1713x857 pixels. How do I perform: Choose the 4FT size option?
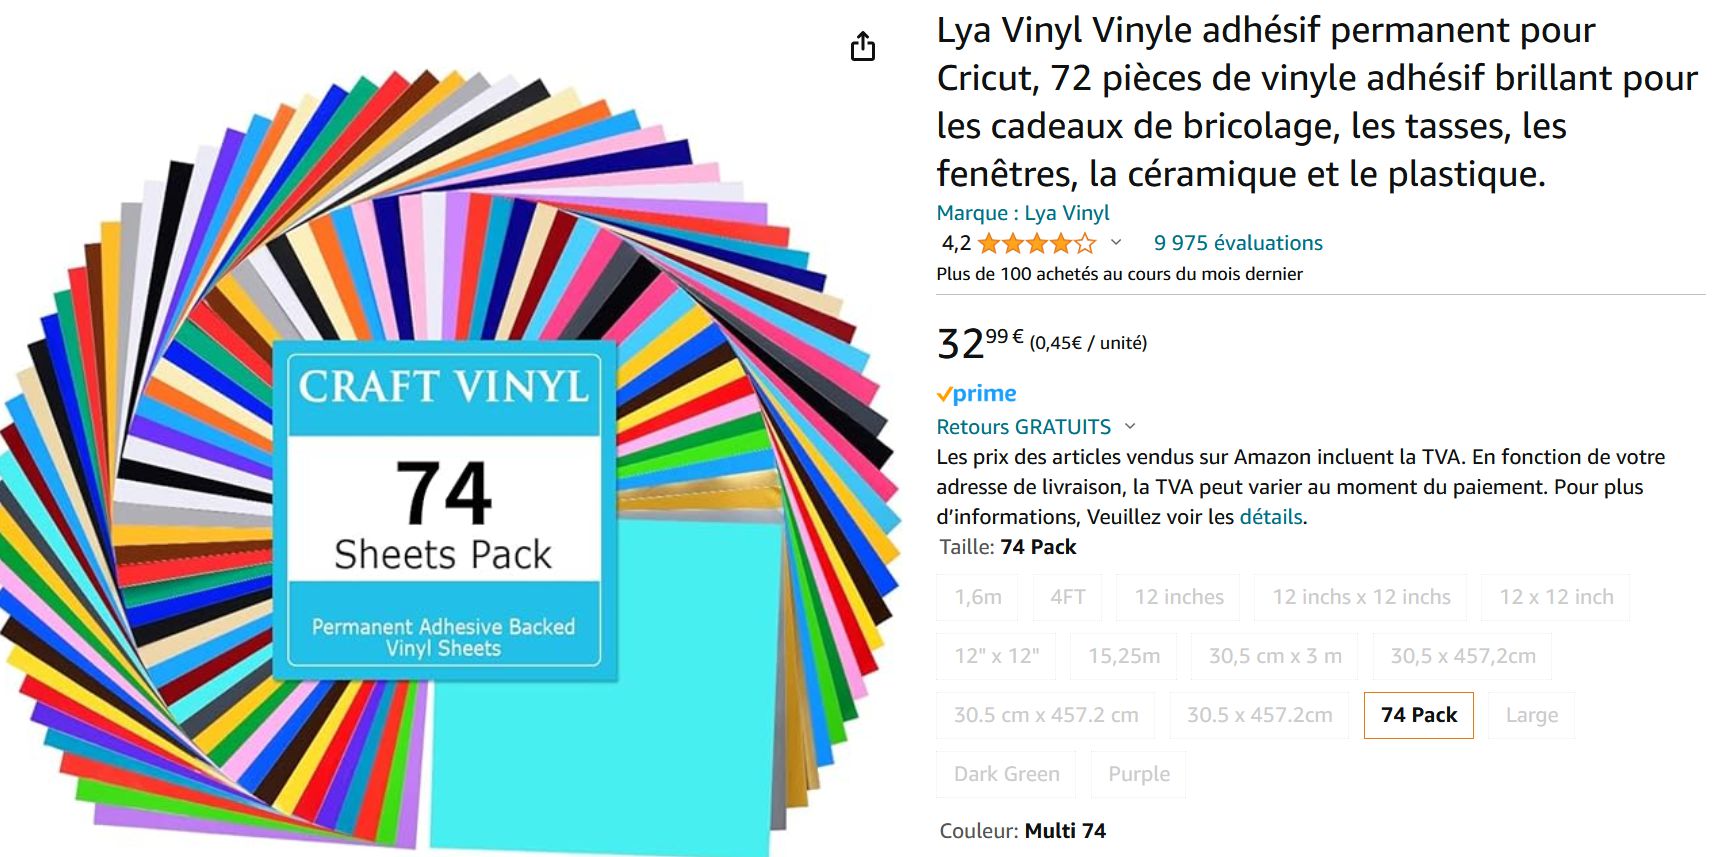tap(1068, 597)
